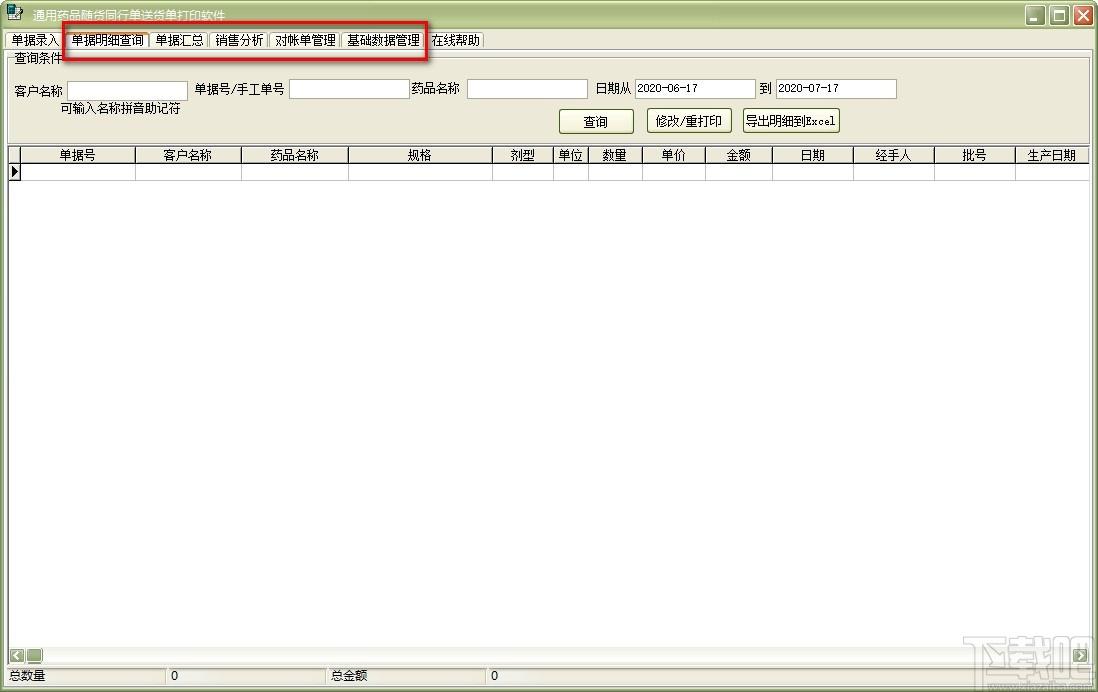
Task: Click the application icon in title bar
Action: point(14,13)
